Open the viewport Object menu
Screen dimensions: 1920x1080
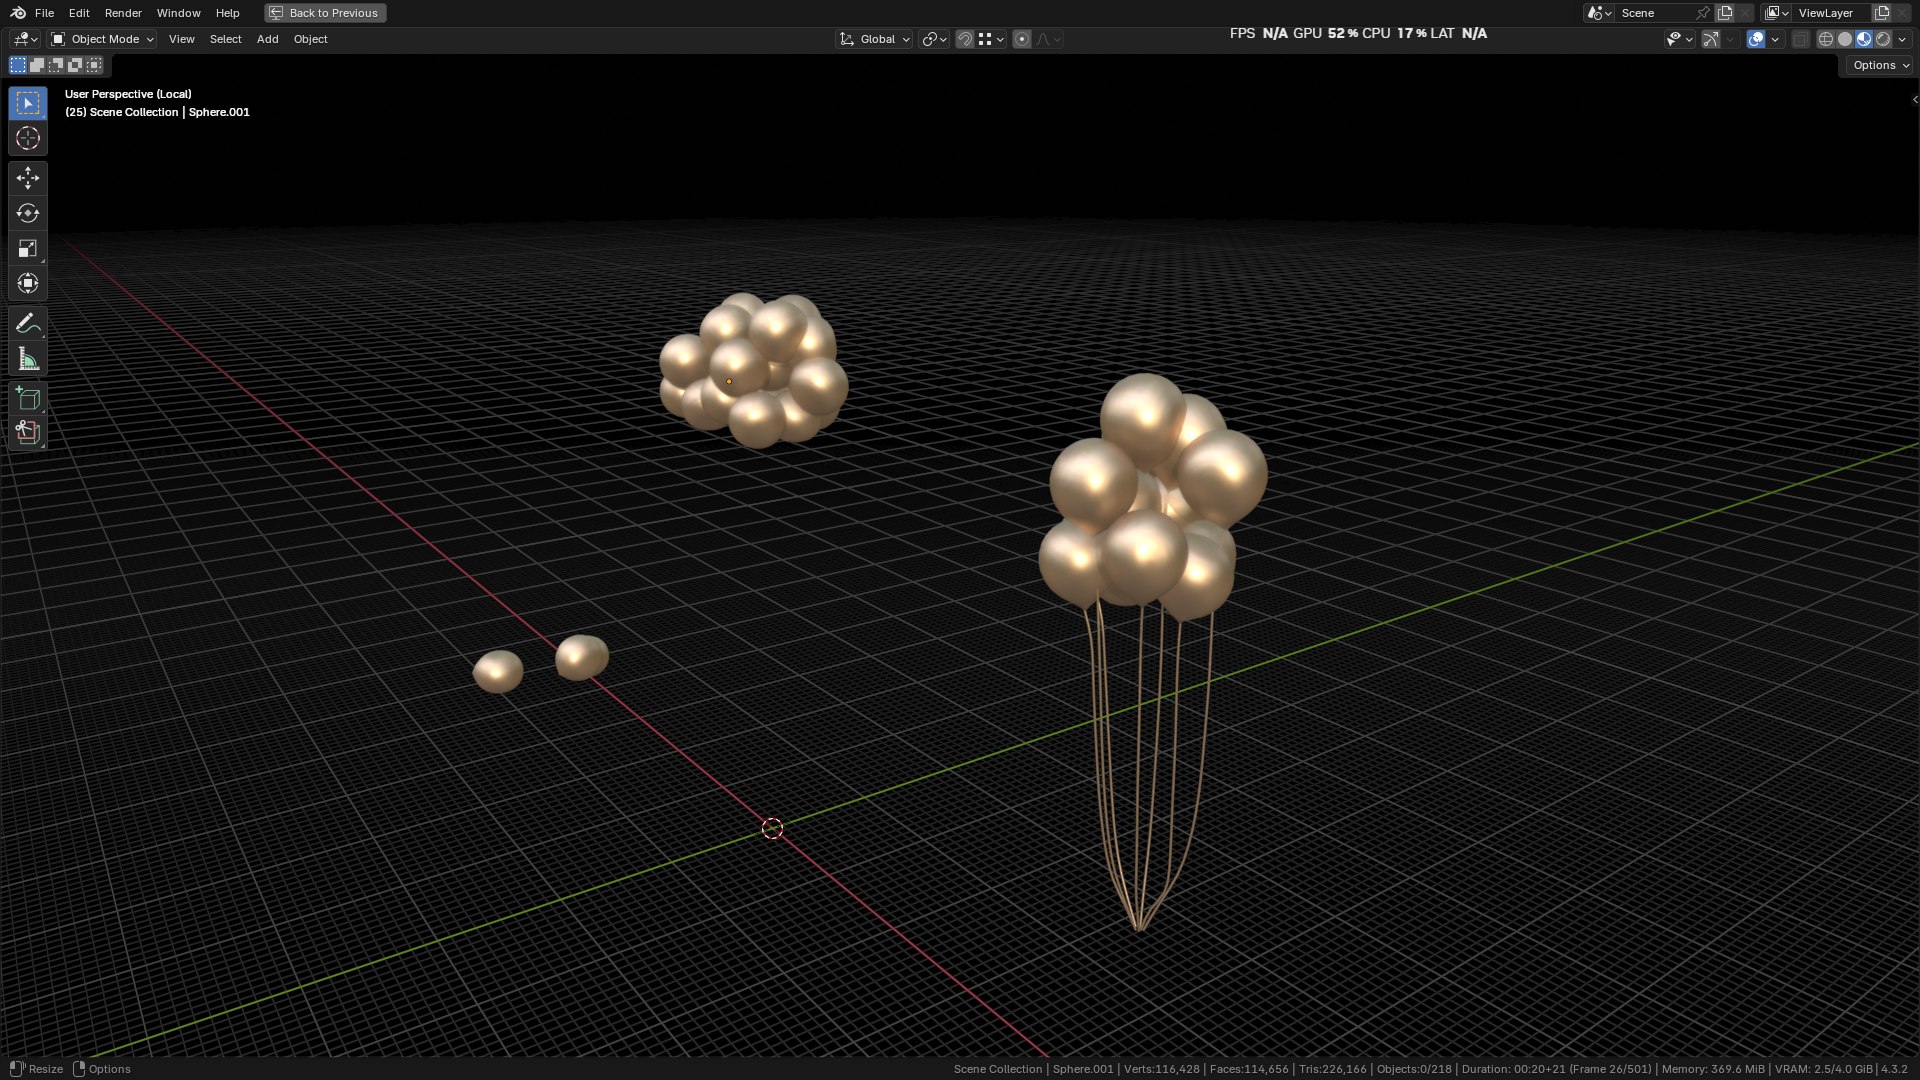tap(310, 39)
